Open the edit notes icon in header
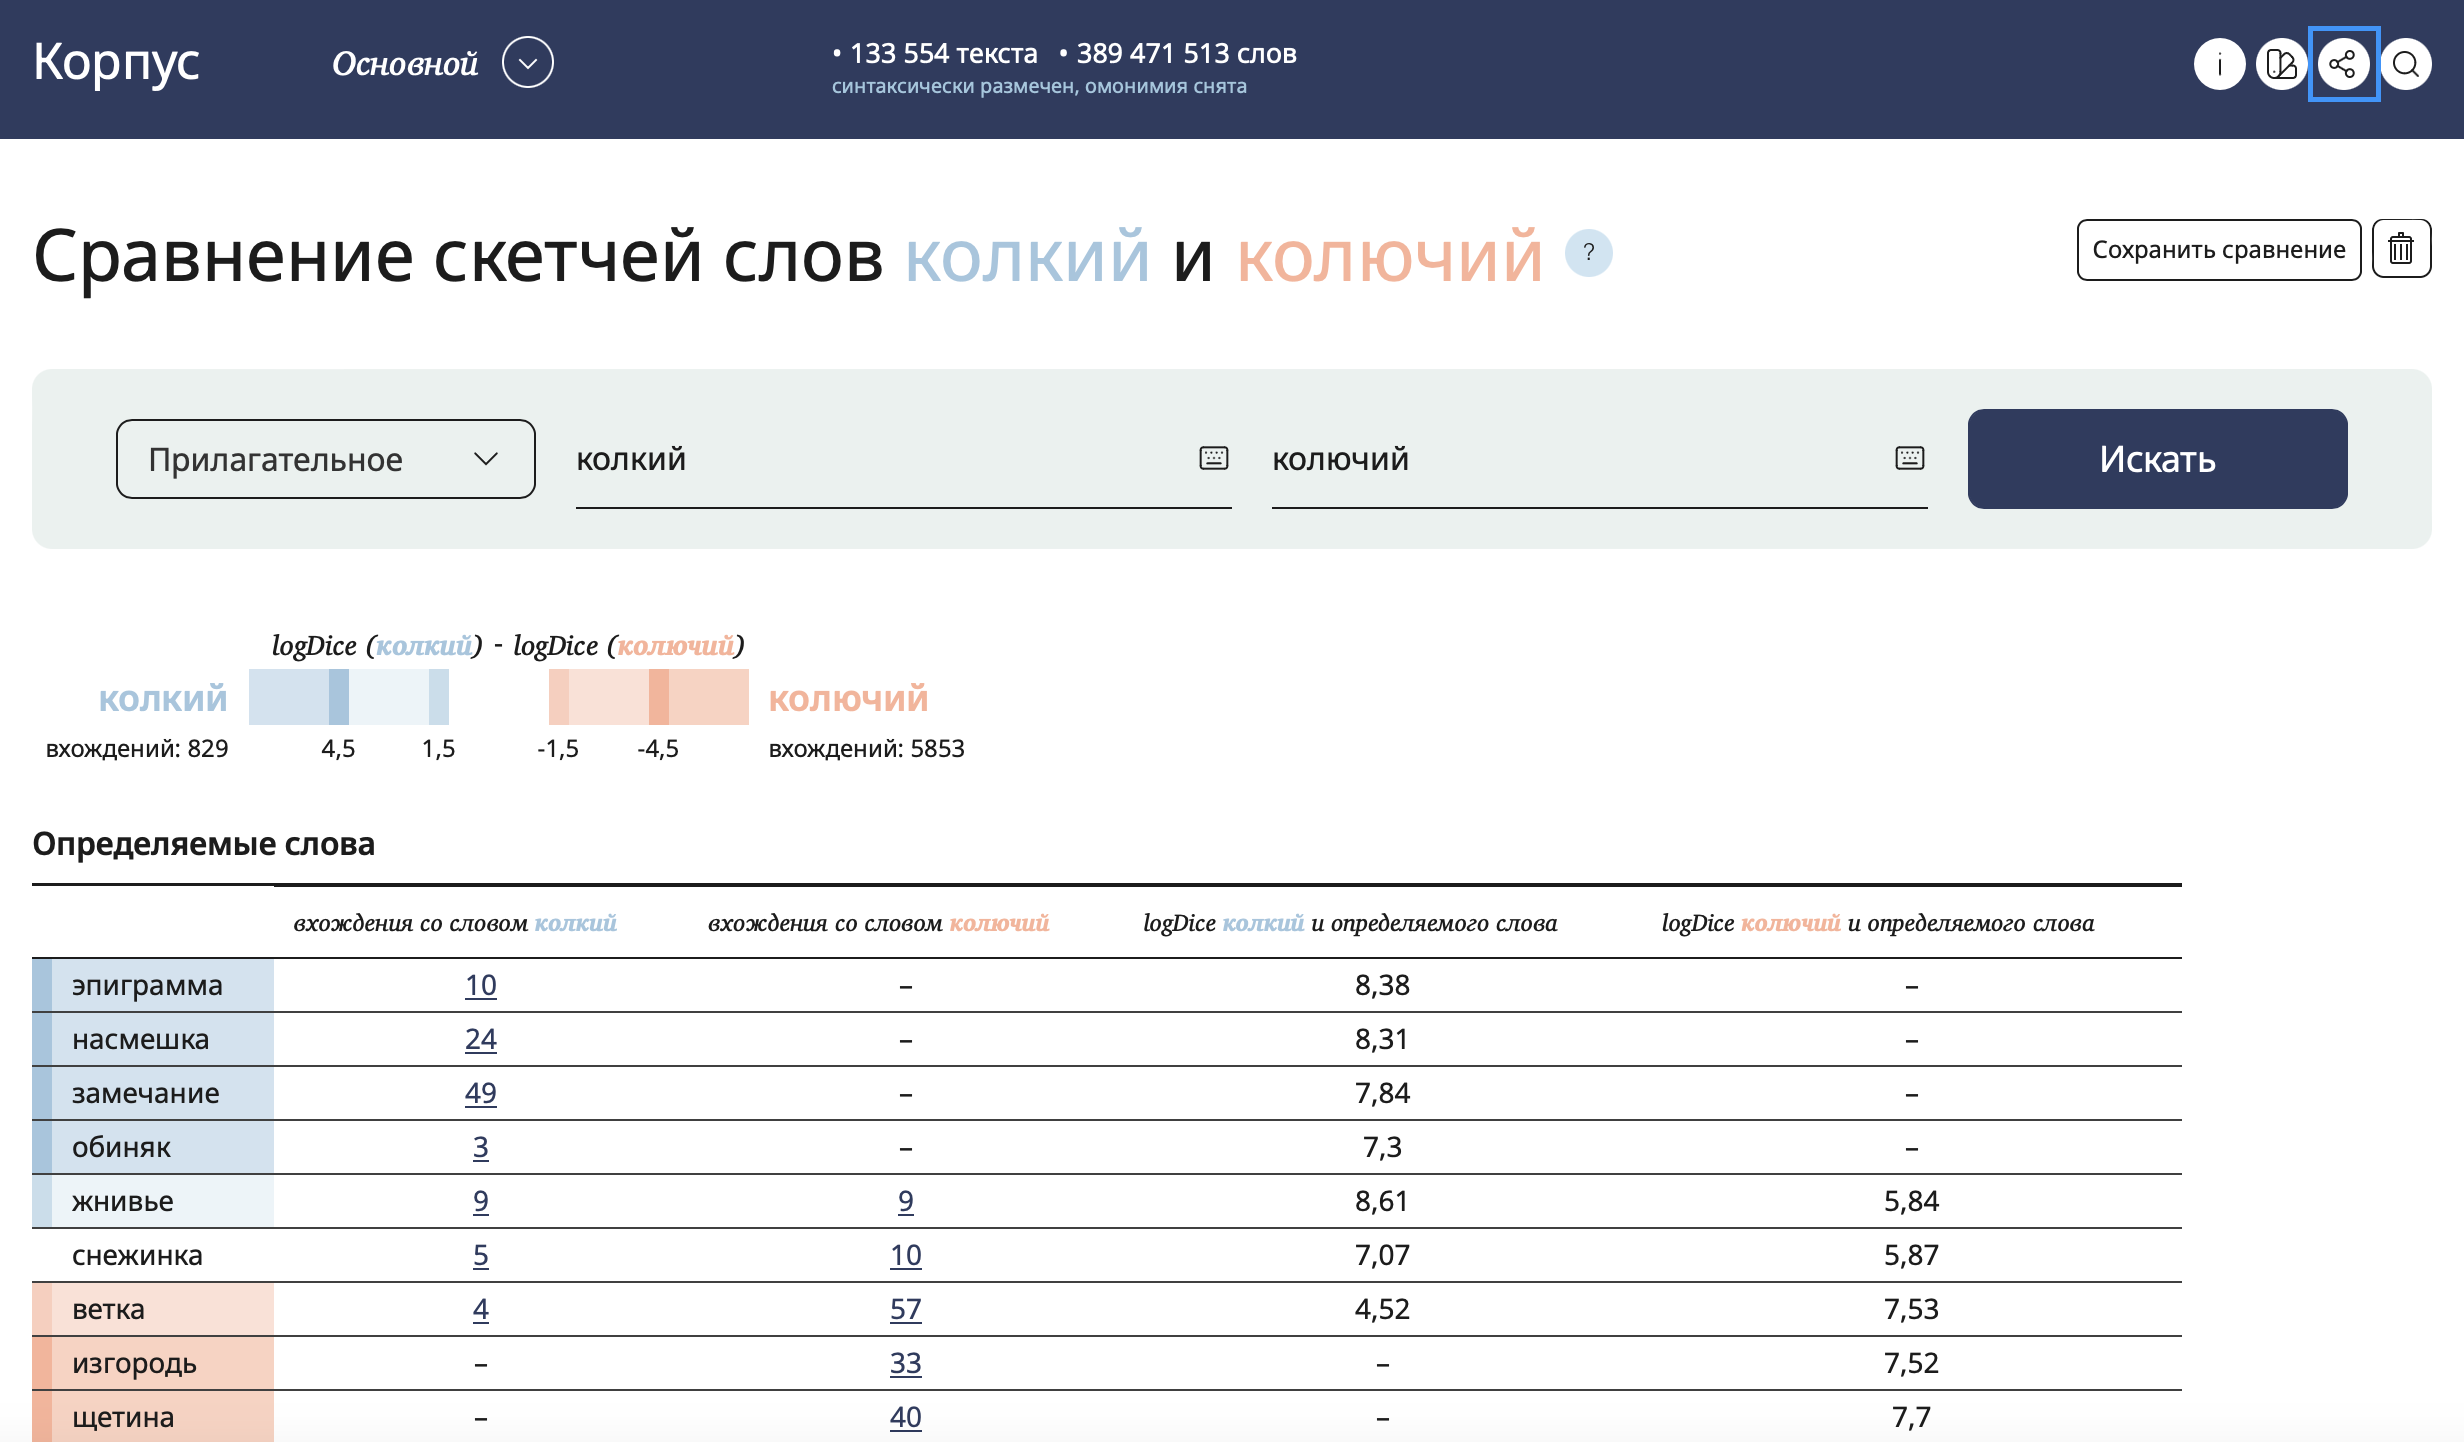The width and height of the screenshot is (2464, 1442). (2281, 65)
